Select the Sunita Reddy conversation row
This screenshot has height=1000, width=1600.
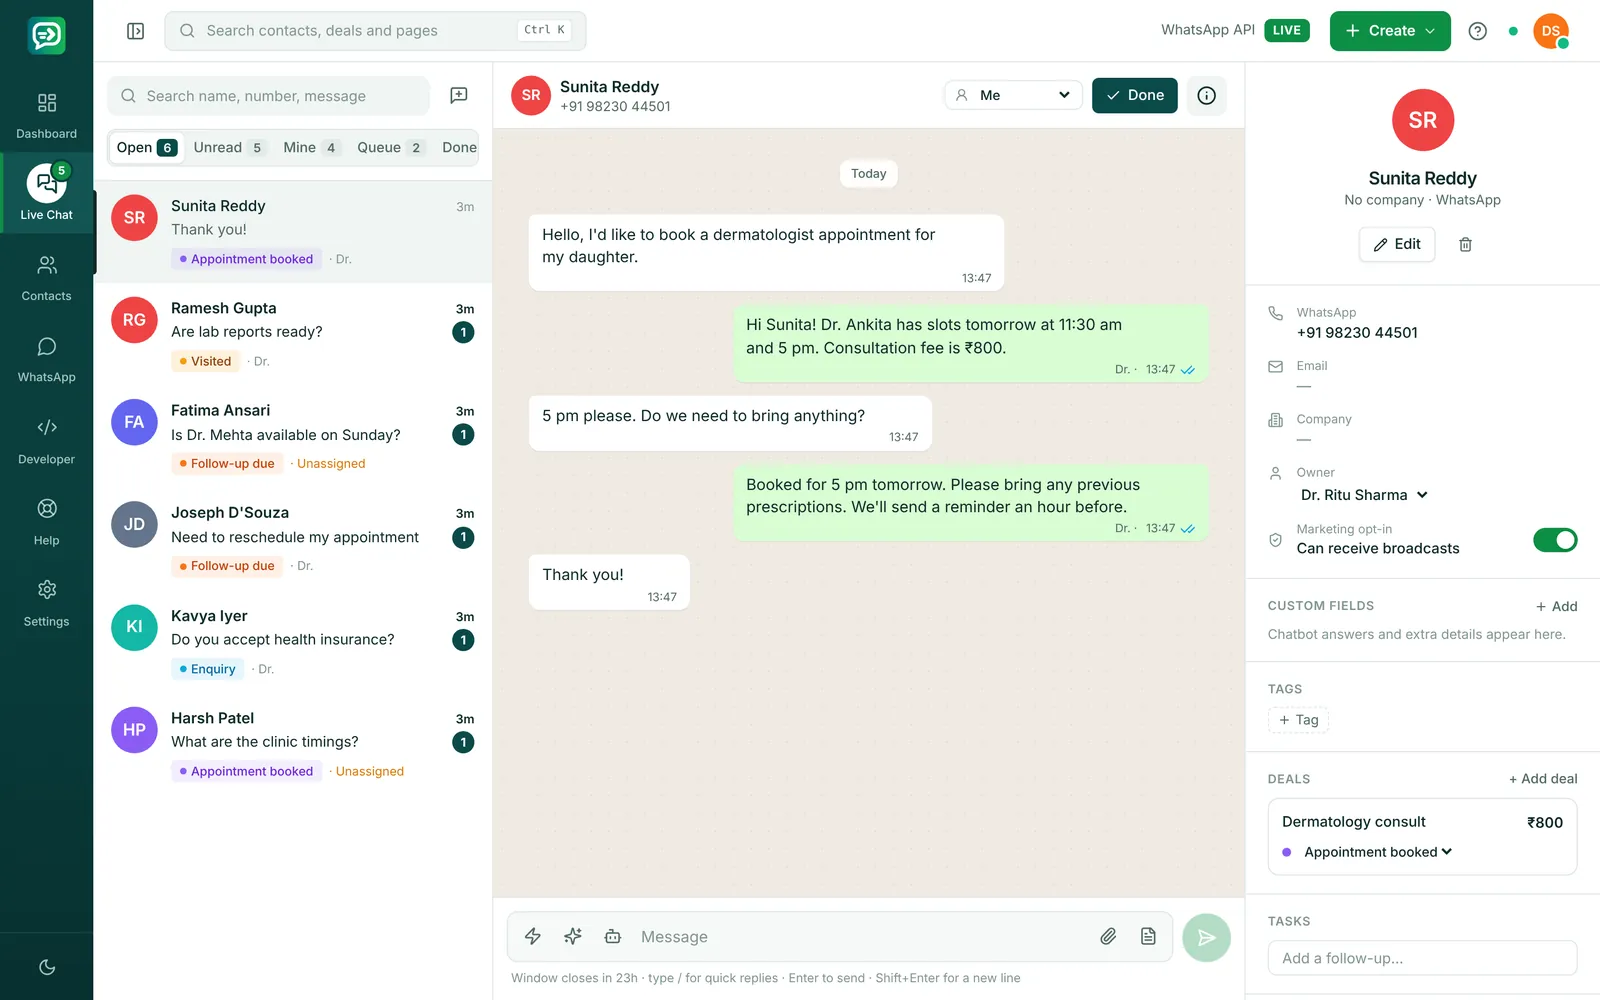293,232
